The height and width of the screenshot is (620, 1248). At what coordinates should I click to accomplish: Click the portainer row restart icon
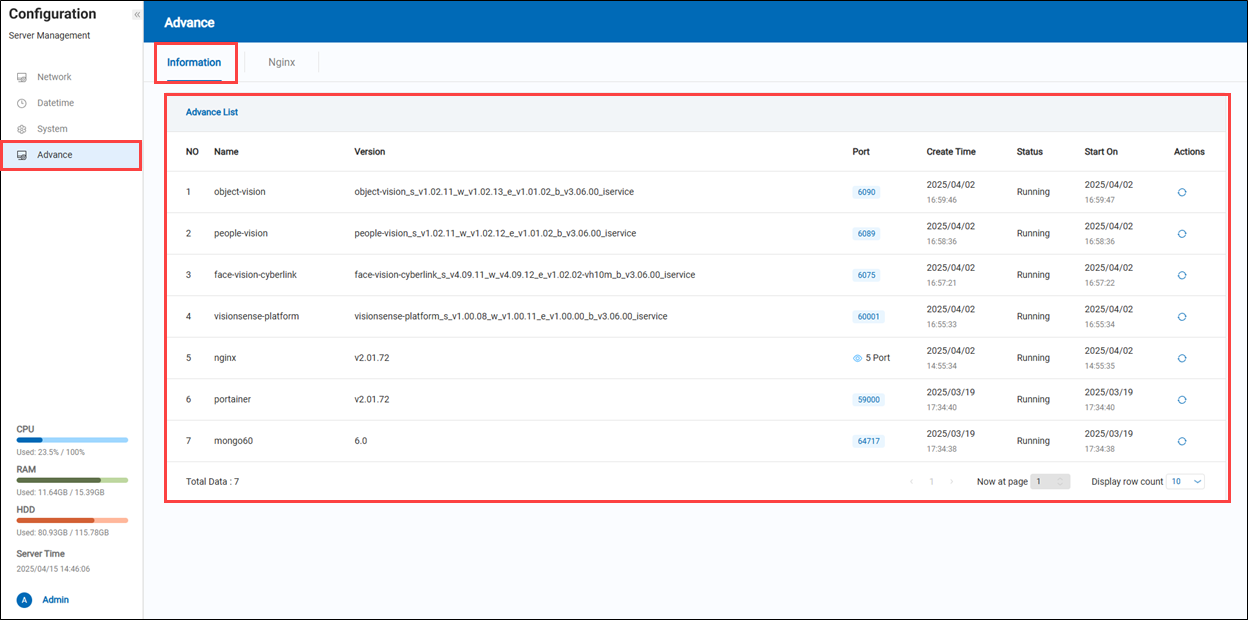click(1182, 400)
